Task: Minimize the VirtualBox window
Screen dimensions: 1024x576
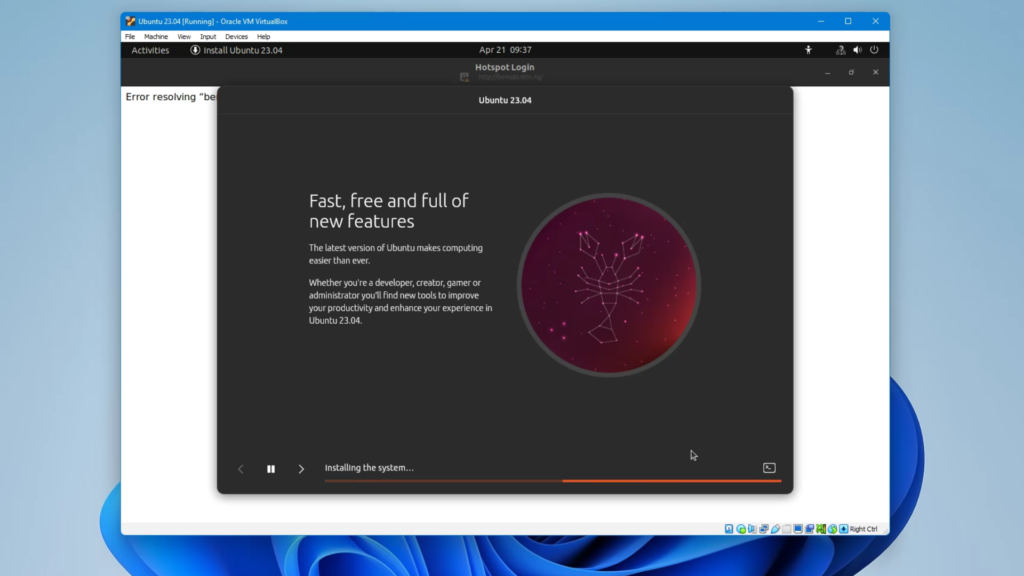Action: click(821, 22)
